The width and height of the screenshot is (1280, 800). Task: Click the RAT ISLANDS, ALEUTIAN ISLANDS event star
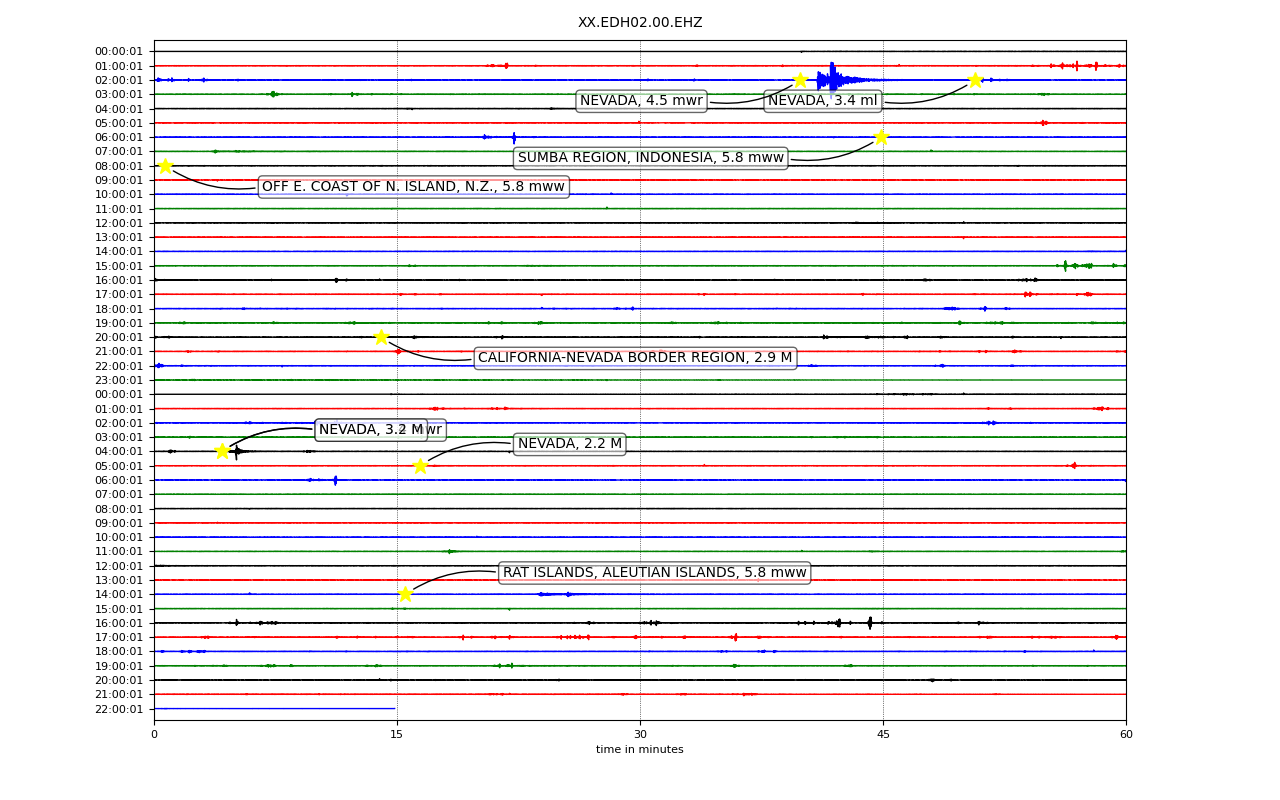(405, 594)
